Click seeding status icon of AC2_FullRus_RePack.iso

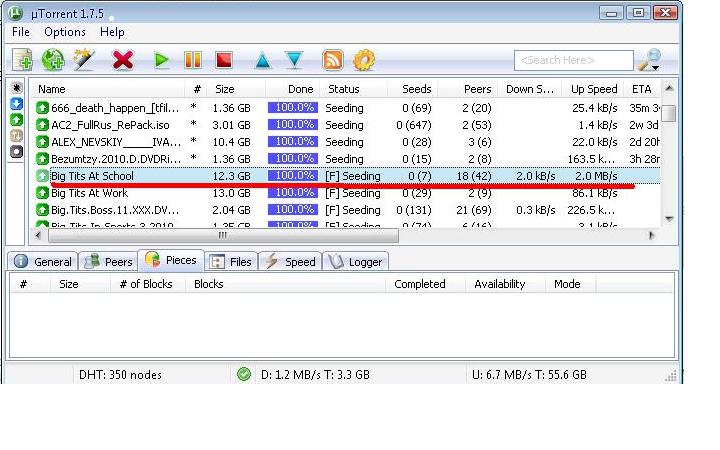click(42, 125)
